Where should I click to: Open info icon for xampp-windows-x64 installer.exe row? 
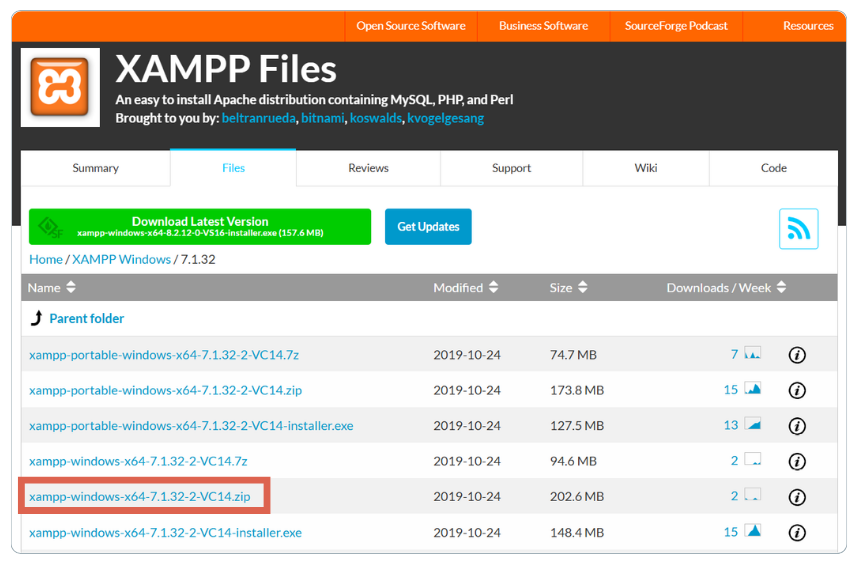(797, 532)
